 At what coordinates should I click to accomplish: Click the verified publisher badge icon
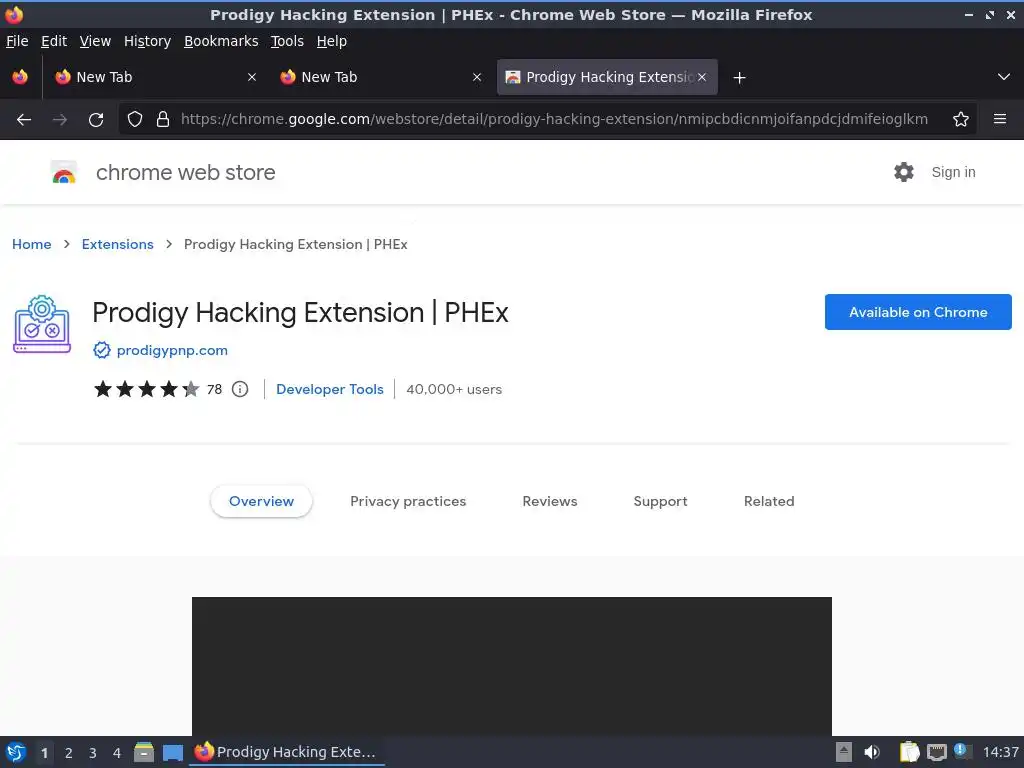coord(102,350)
